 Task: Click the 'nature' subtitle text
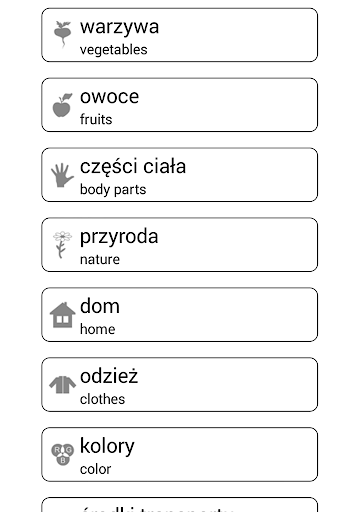100,259
